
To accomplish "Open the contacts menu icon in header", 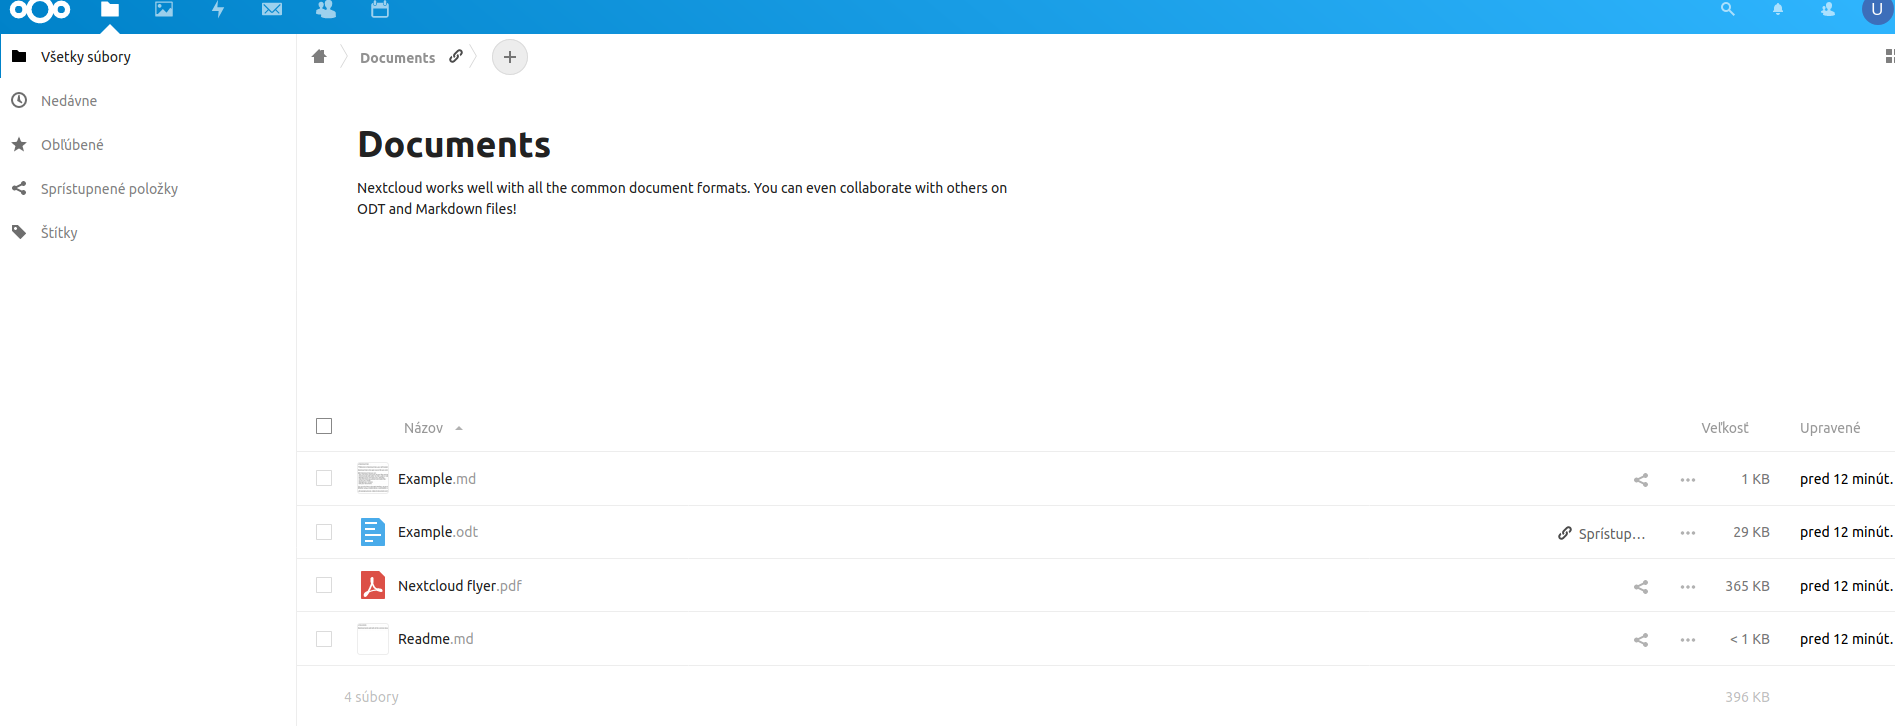I will click(x=1828, y=9).
